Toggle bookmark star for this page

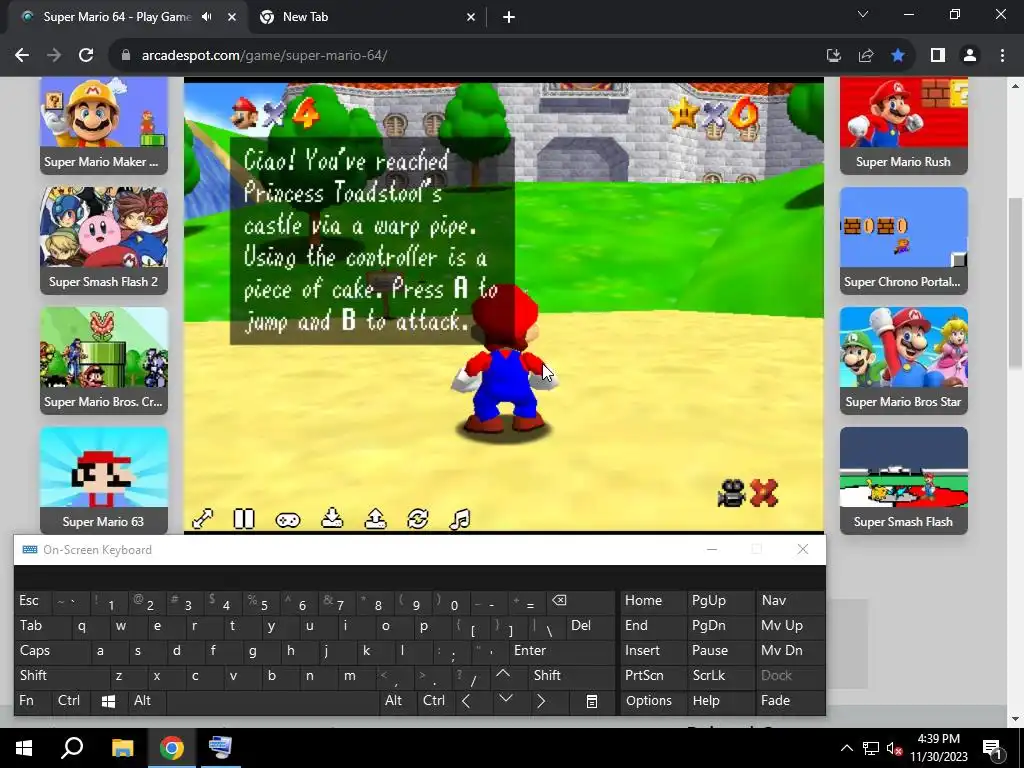[898, 56]
